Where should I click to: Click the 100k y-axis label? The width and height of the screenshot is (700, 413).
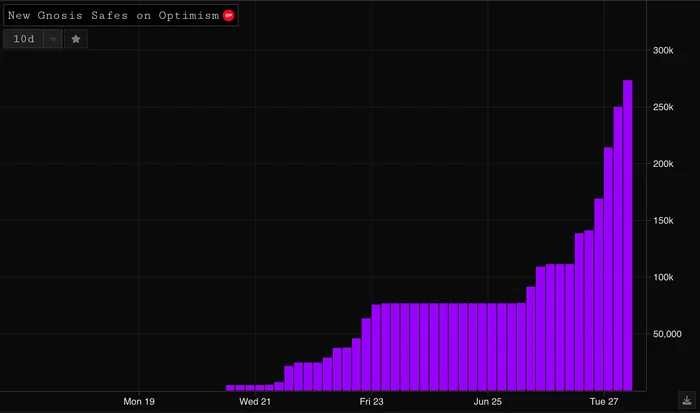pos(663,277)
